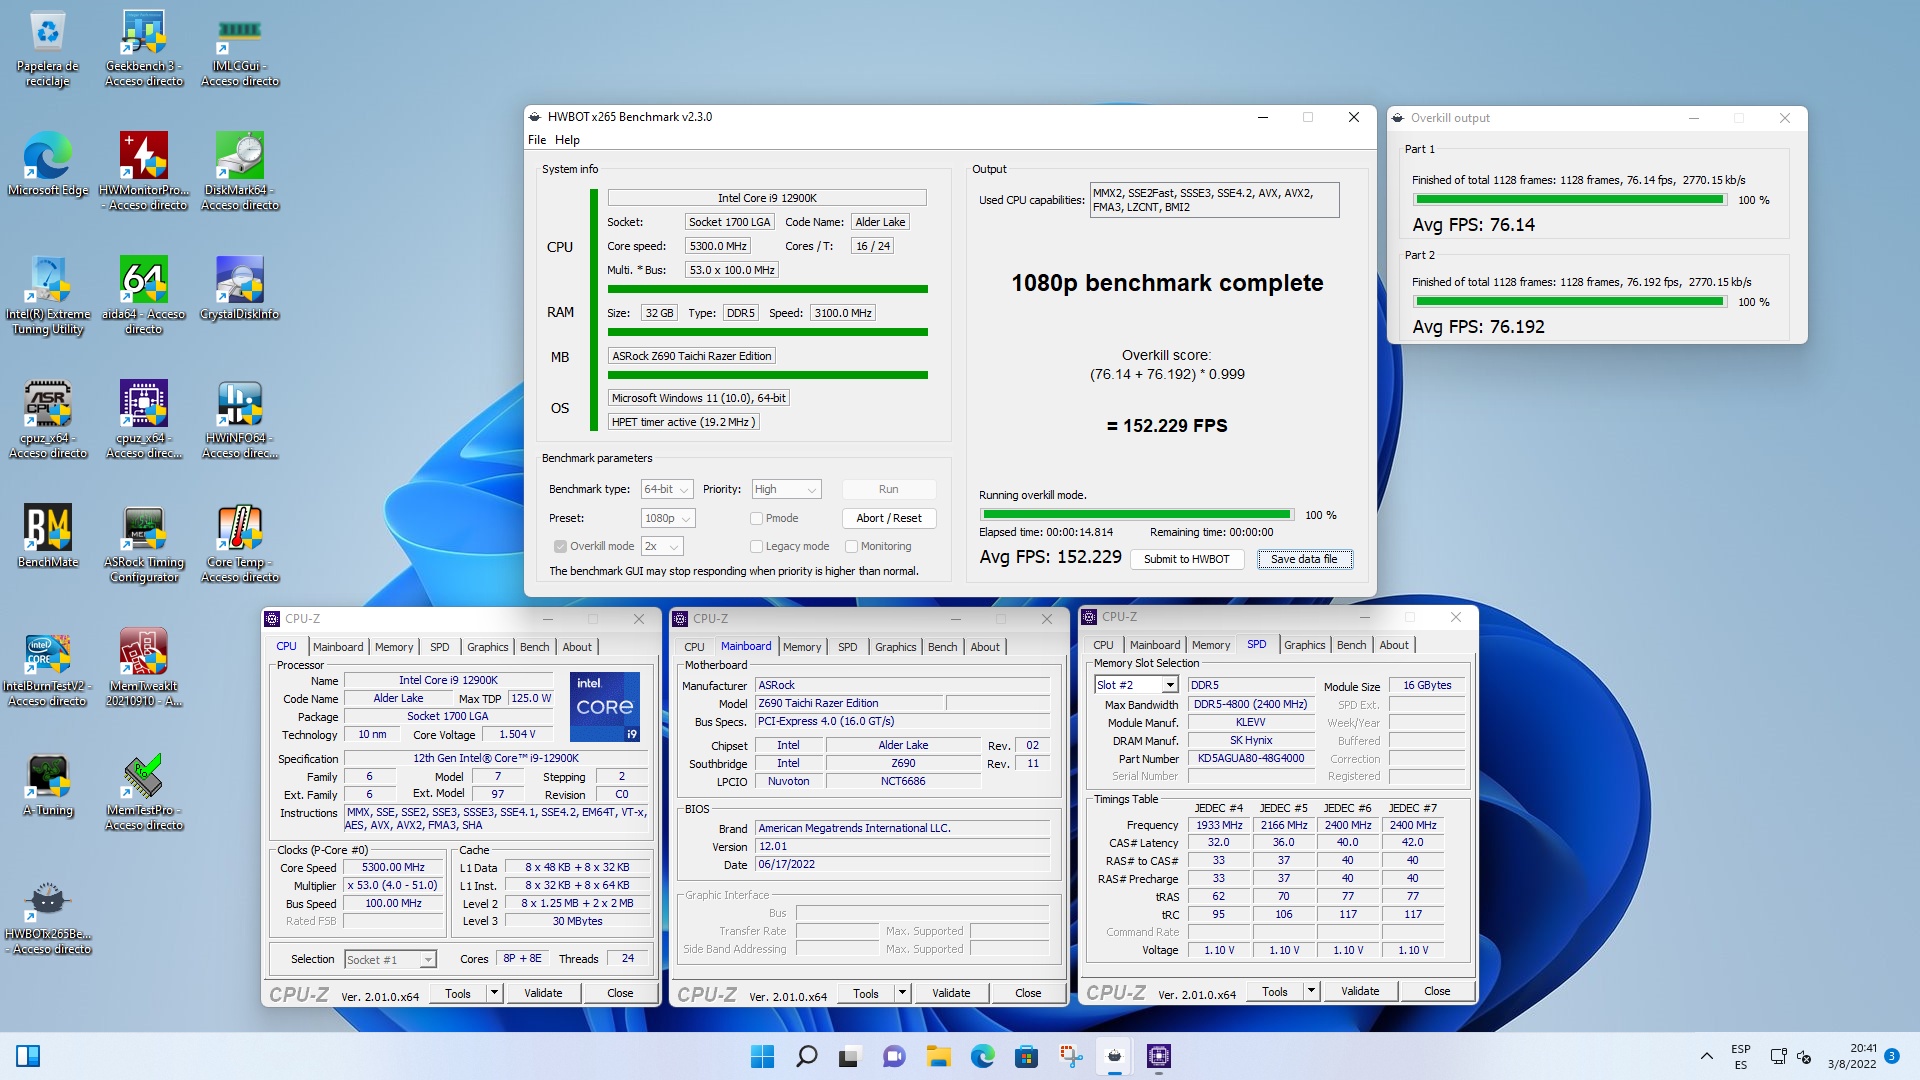Open Intel Extreme Tuning Utility icon
This screenshot has height=1080, width=1920.
click(47, 296)
